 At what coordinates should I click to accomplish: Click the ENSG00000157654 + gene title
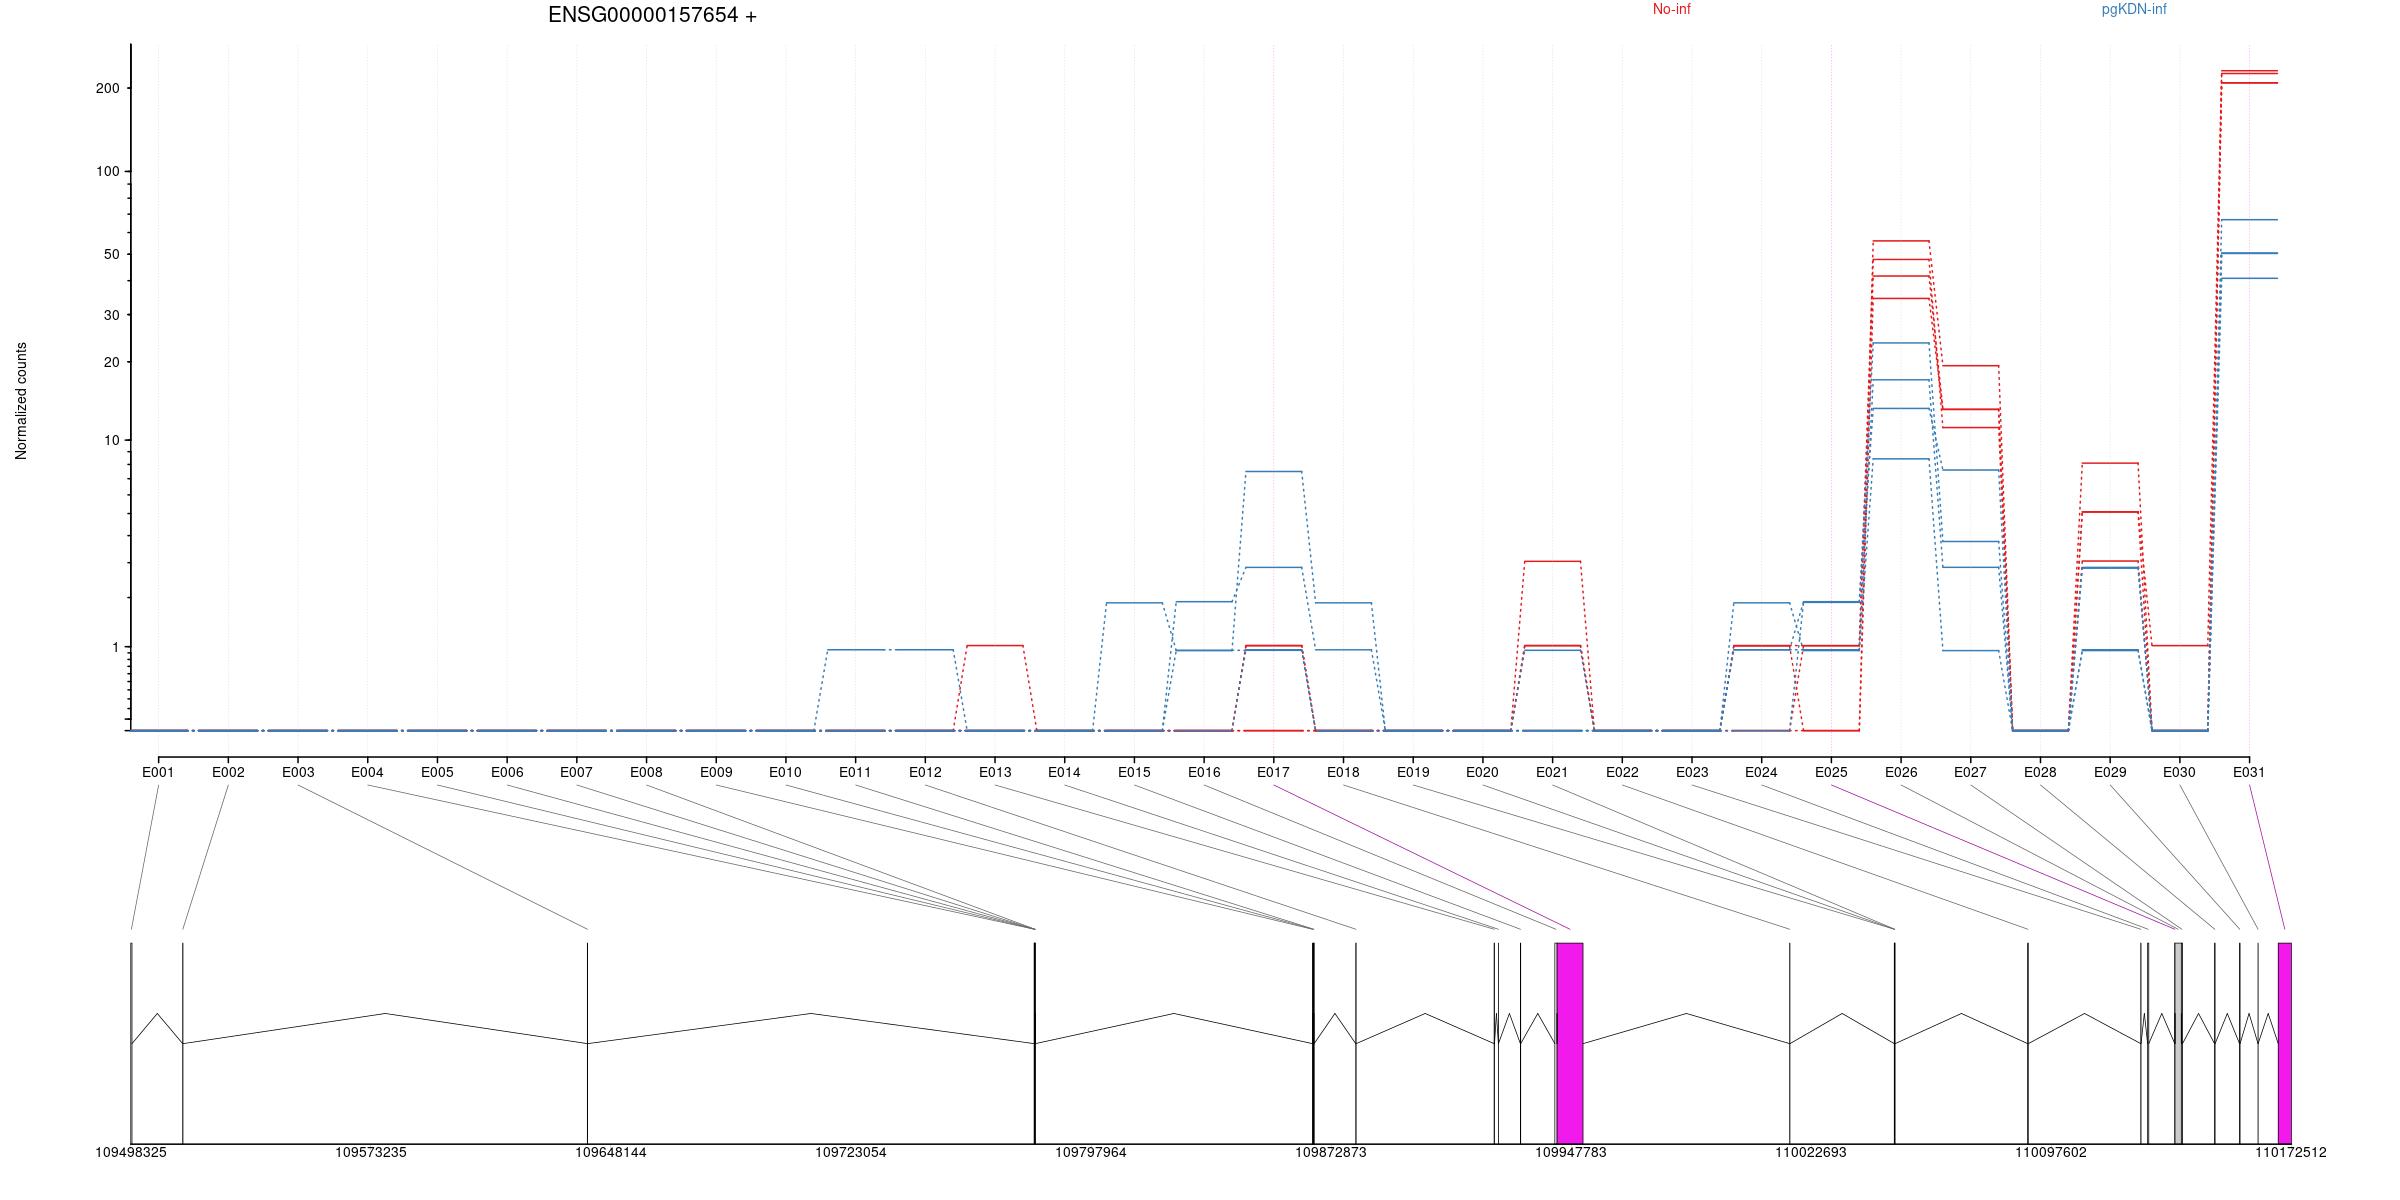pyautogui.click(x=652, y=15)
